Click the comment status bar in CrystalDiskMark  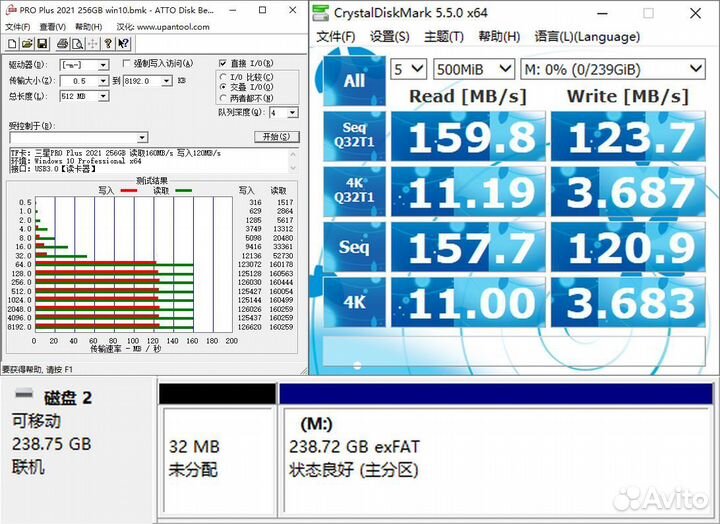coord(514,351)
